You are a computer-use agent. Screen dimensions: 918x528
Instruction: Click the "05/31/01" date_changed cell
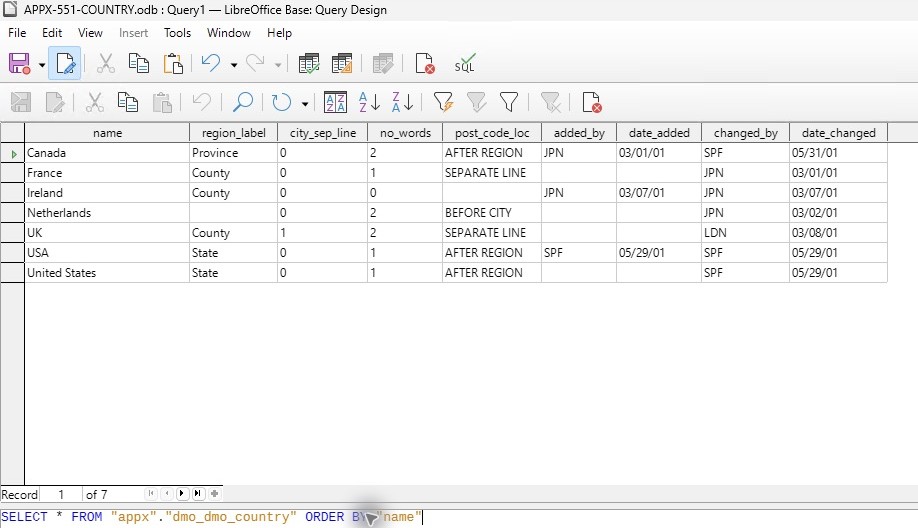(x=838, y=153)
